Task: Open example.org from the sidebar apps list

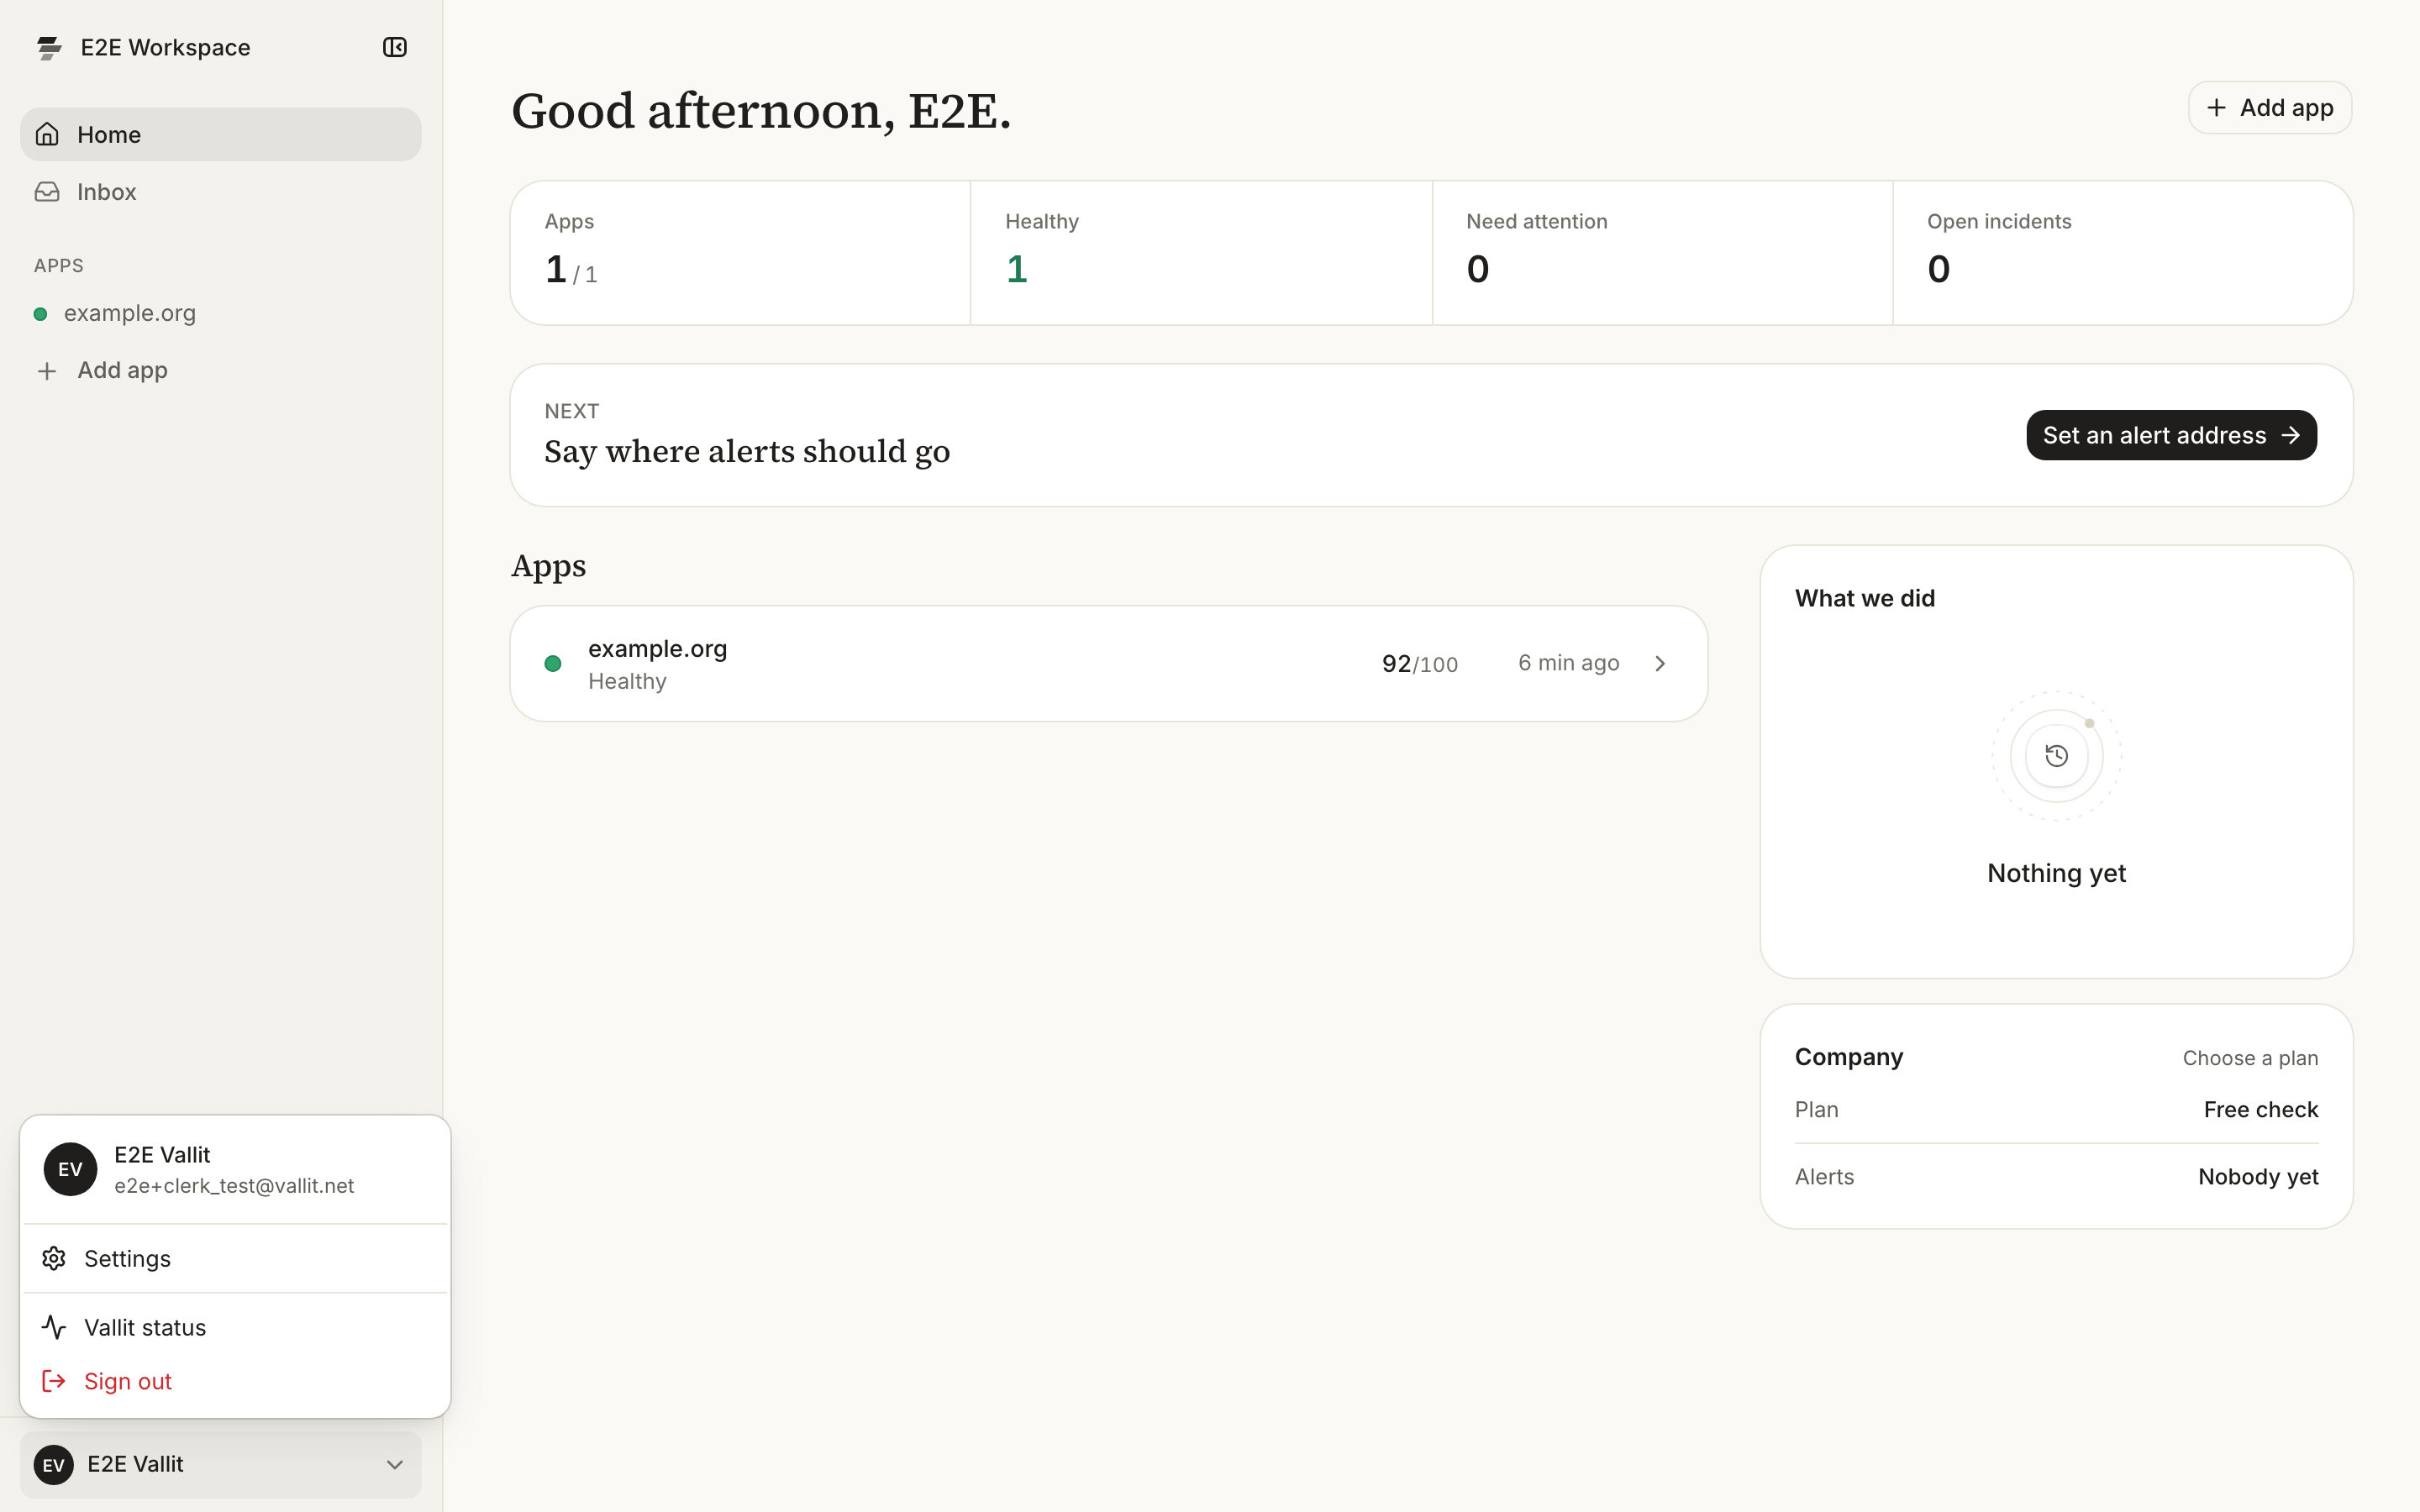Action: pos(221,314)
